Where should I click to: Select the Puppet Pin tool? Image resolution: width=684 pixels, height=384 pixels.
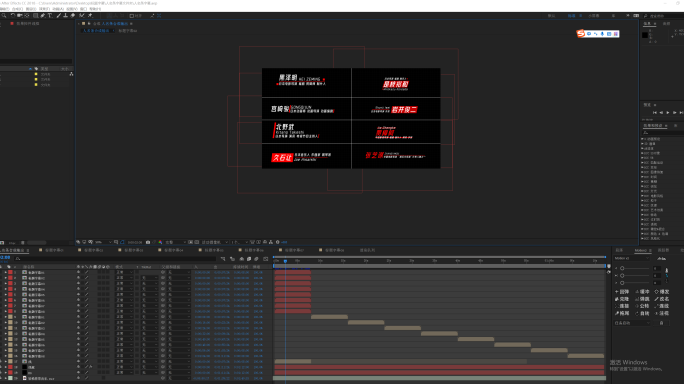90,15
